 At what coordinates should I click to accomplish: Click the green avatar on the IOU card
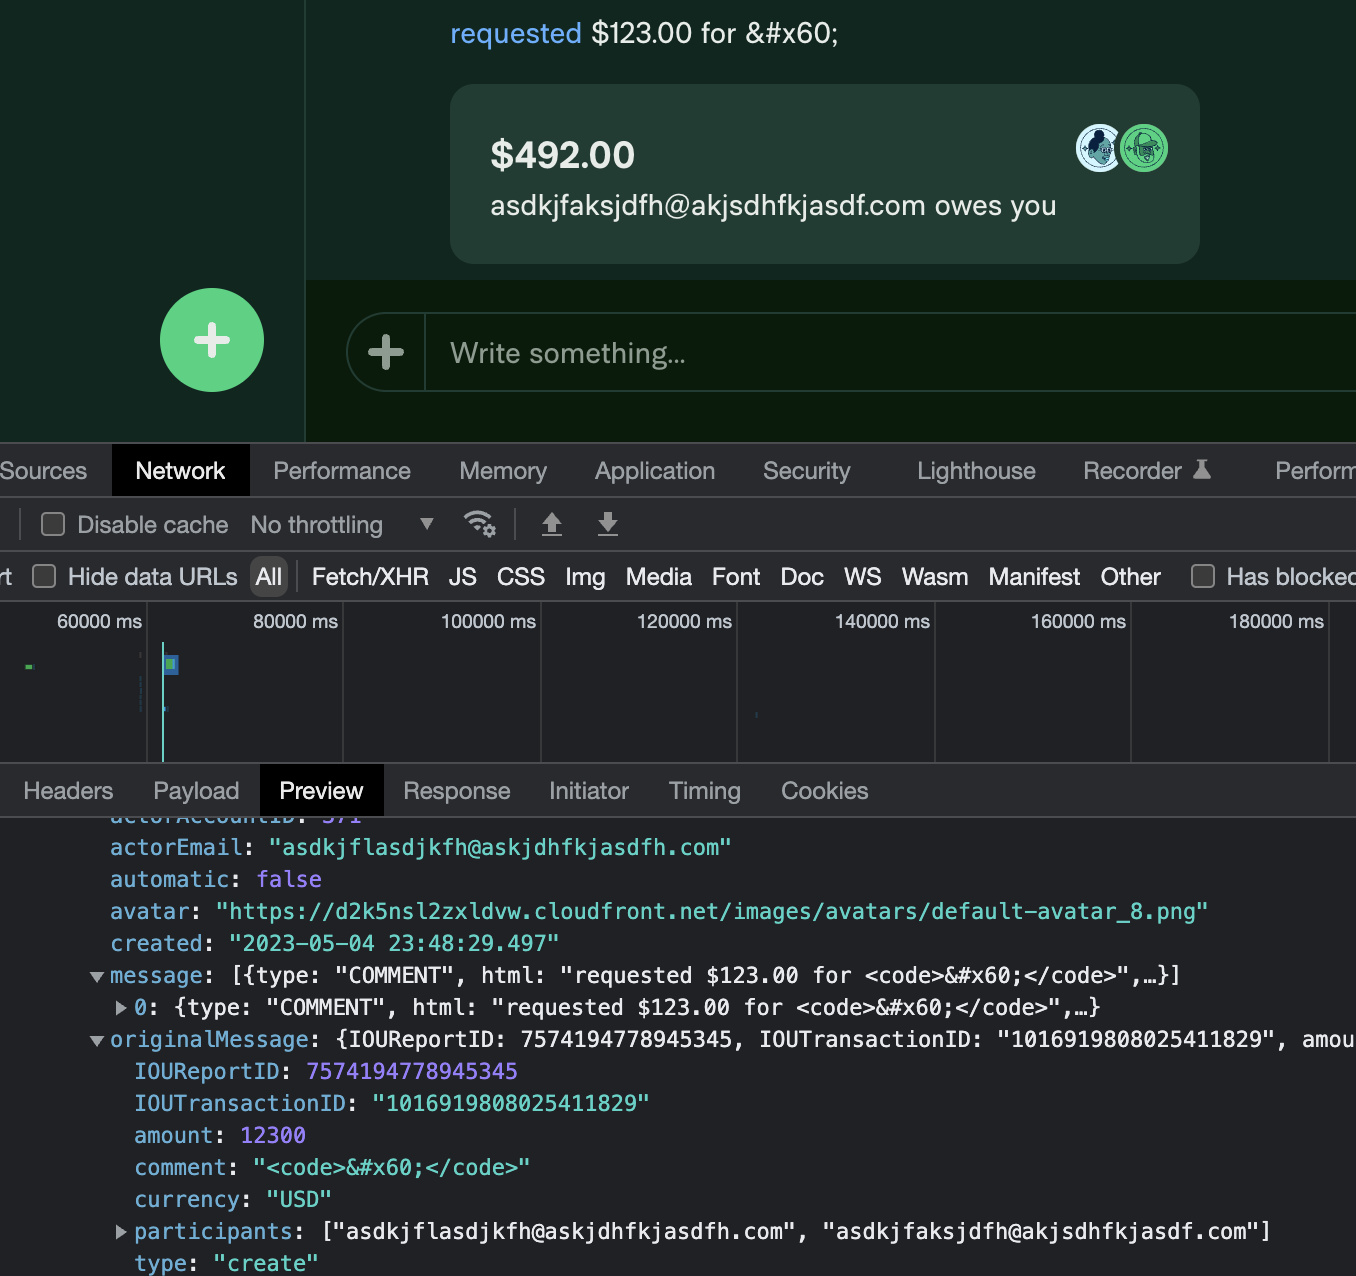1144,148
